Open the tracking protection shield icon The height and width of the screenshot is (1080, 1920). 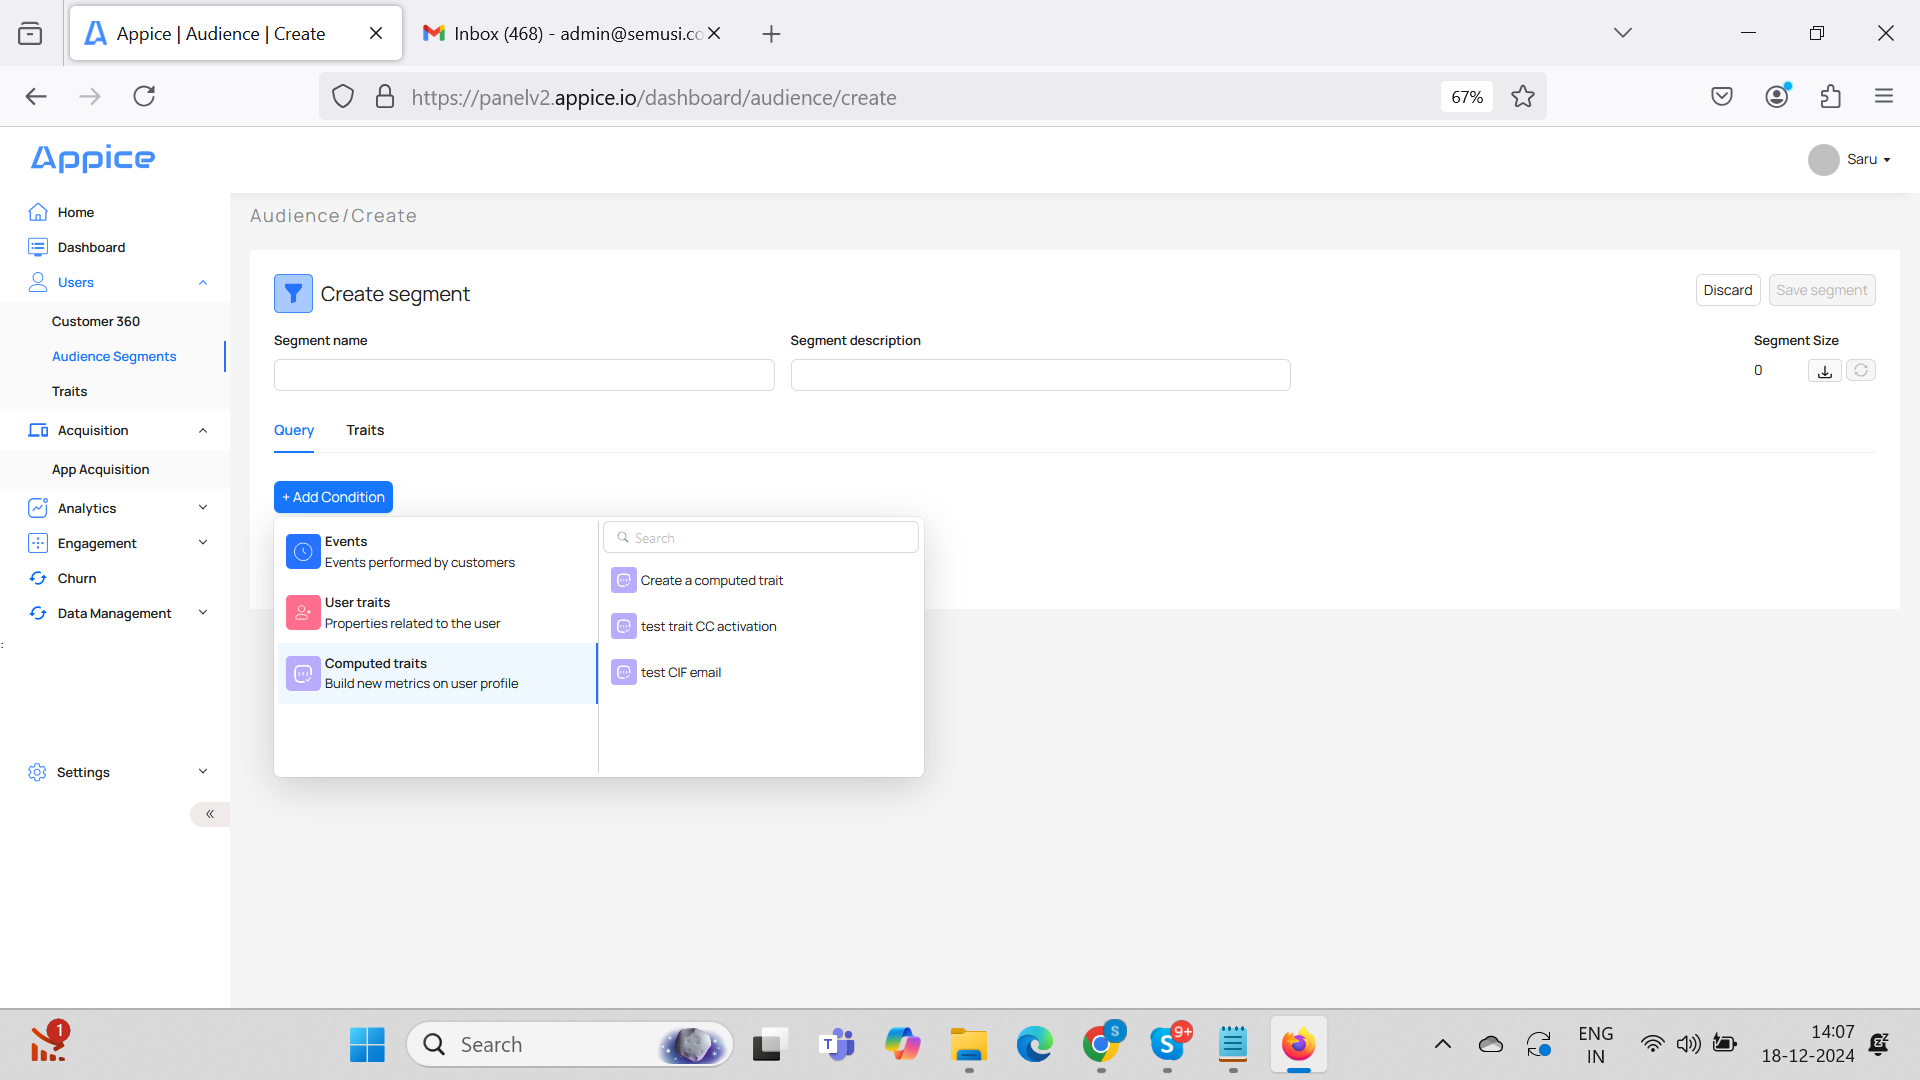click(343, 97)
